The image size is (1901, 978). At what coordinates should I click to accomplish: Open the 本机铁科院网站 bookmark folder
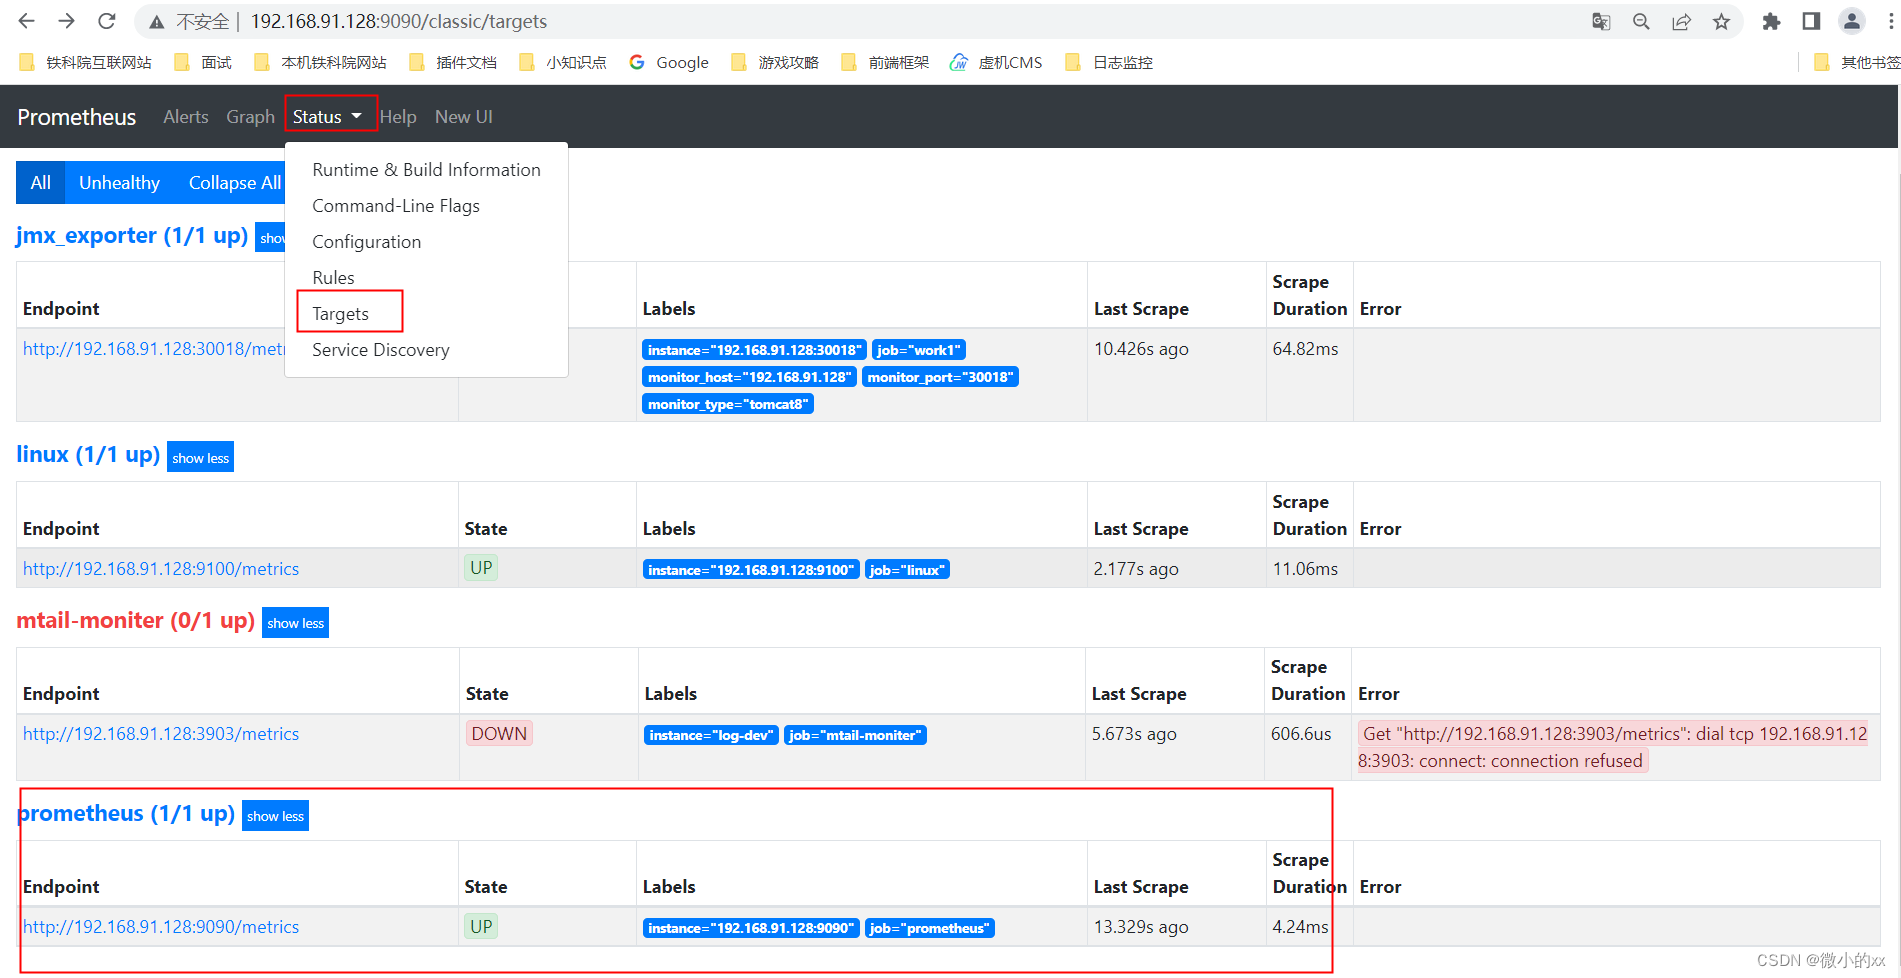pos(320,62)
